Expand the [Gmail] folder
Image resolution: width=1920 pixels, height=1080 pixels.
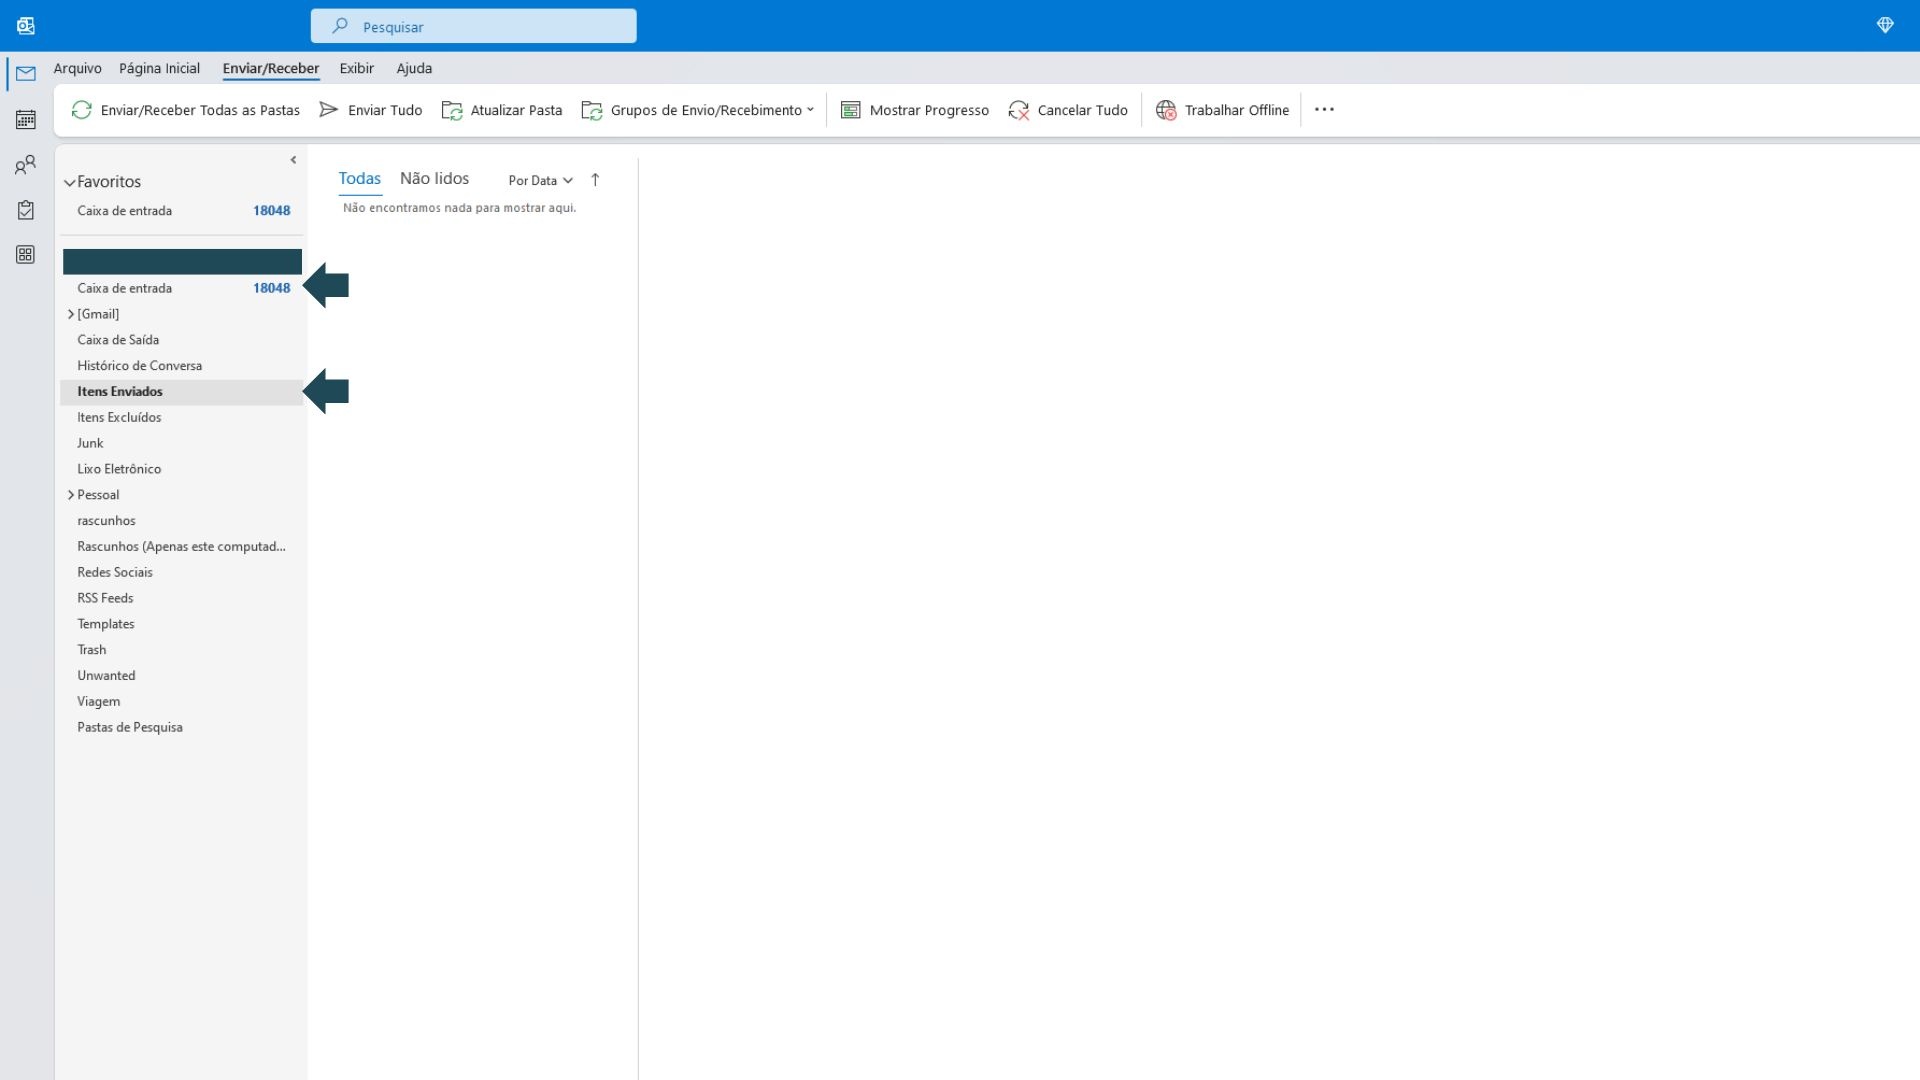pyautogui.click(x=71, y=314)
